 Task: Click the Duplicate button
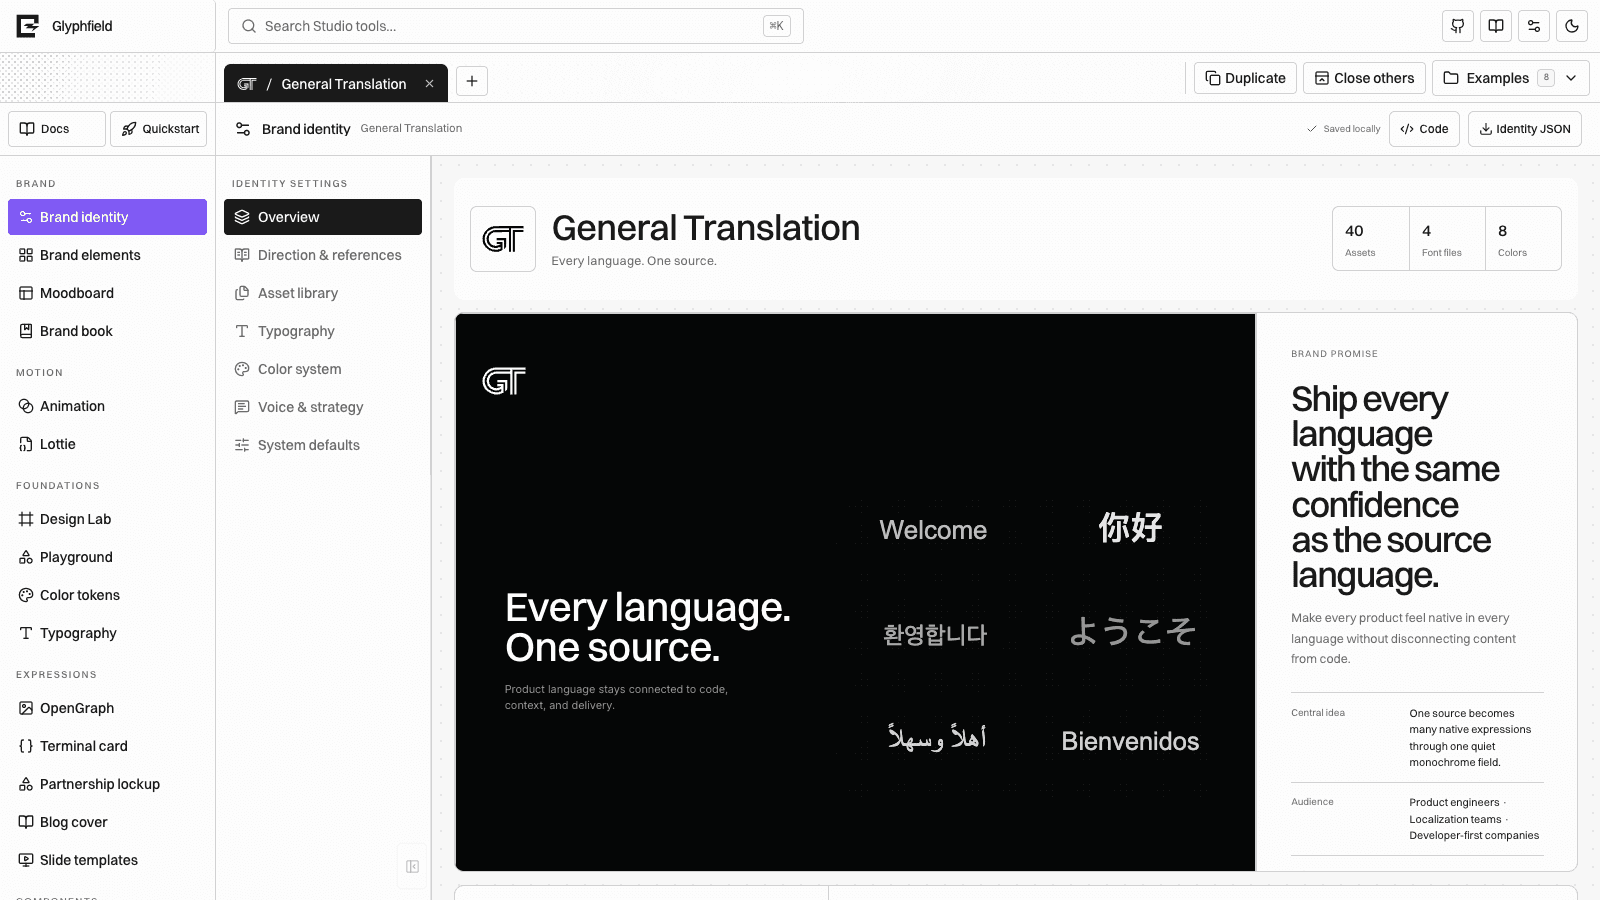click(1245, 78)
